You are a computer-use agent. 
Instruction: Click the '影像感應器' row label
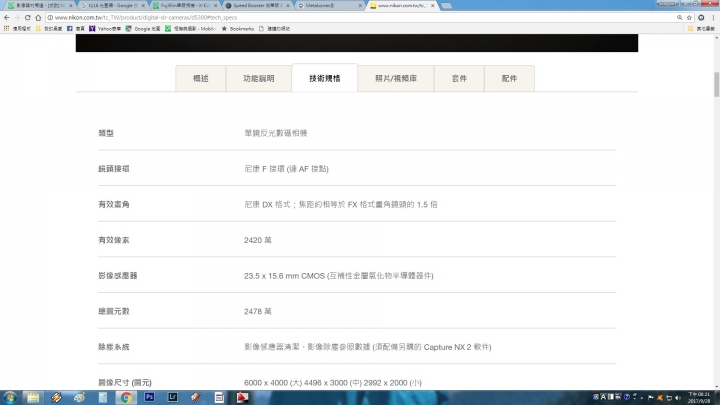tap(118, 276)
